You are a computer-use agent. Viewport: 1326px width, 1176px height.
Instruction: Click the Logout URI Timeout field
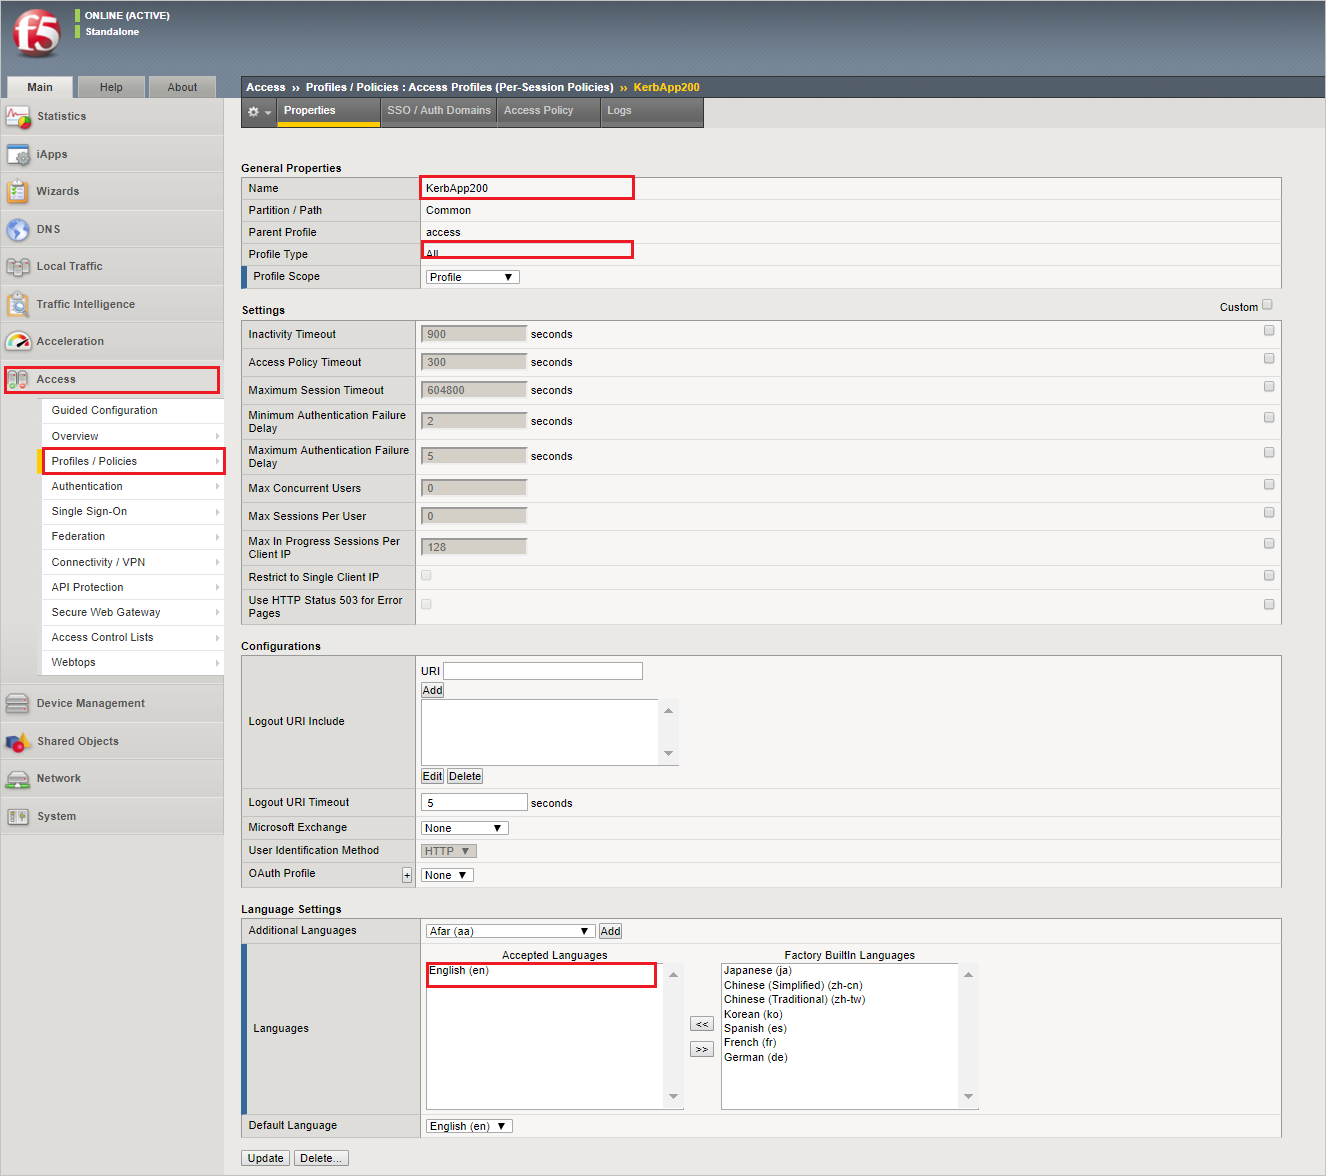[x=474, y=802]
